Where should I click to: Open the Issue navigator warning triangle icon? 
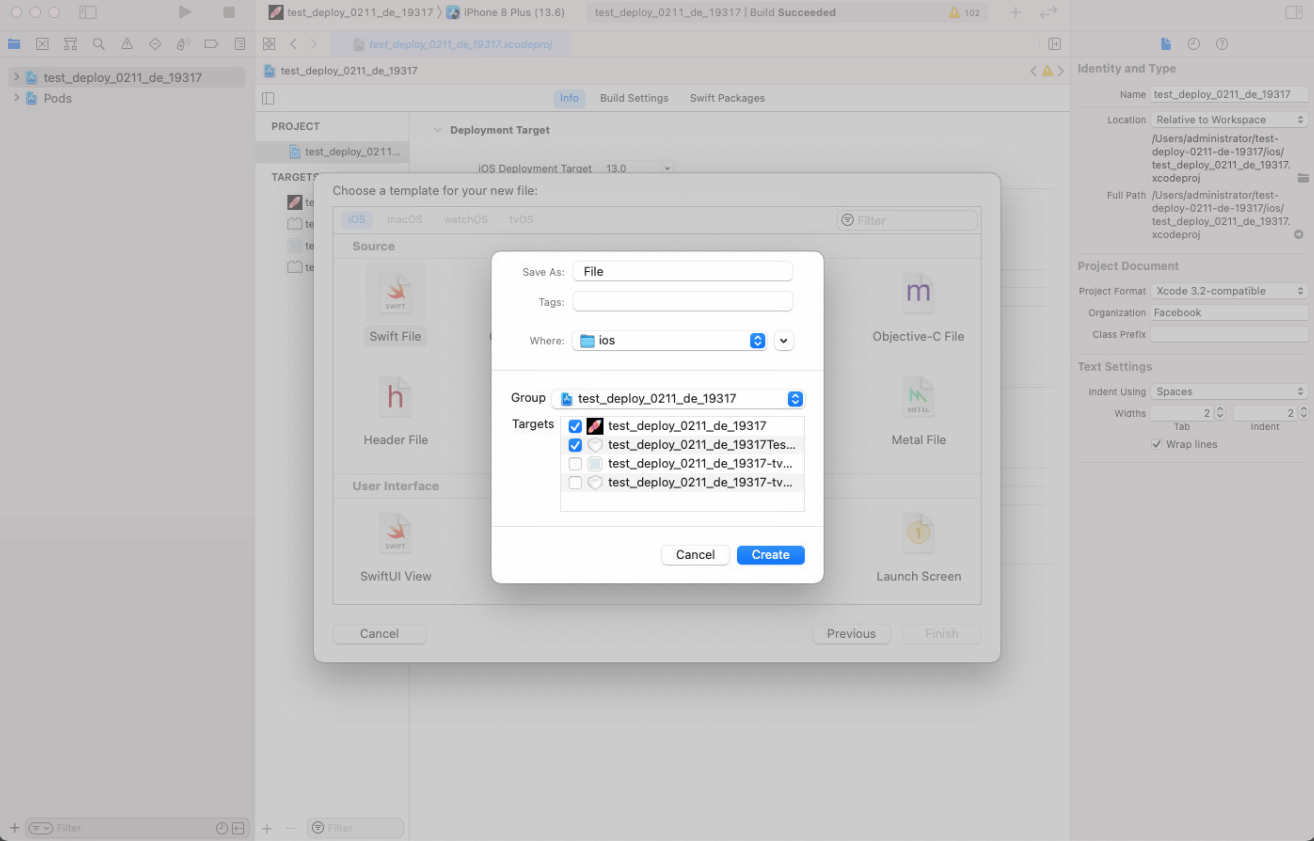(x=126, y=44)
